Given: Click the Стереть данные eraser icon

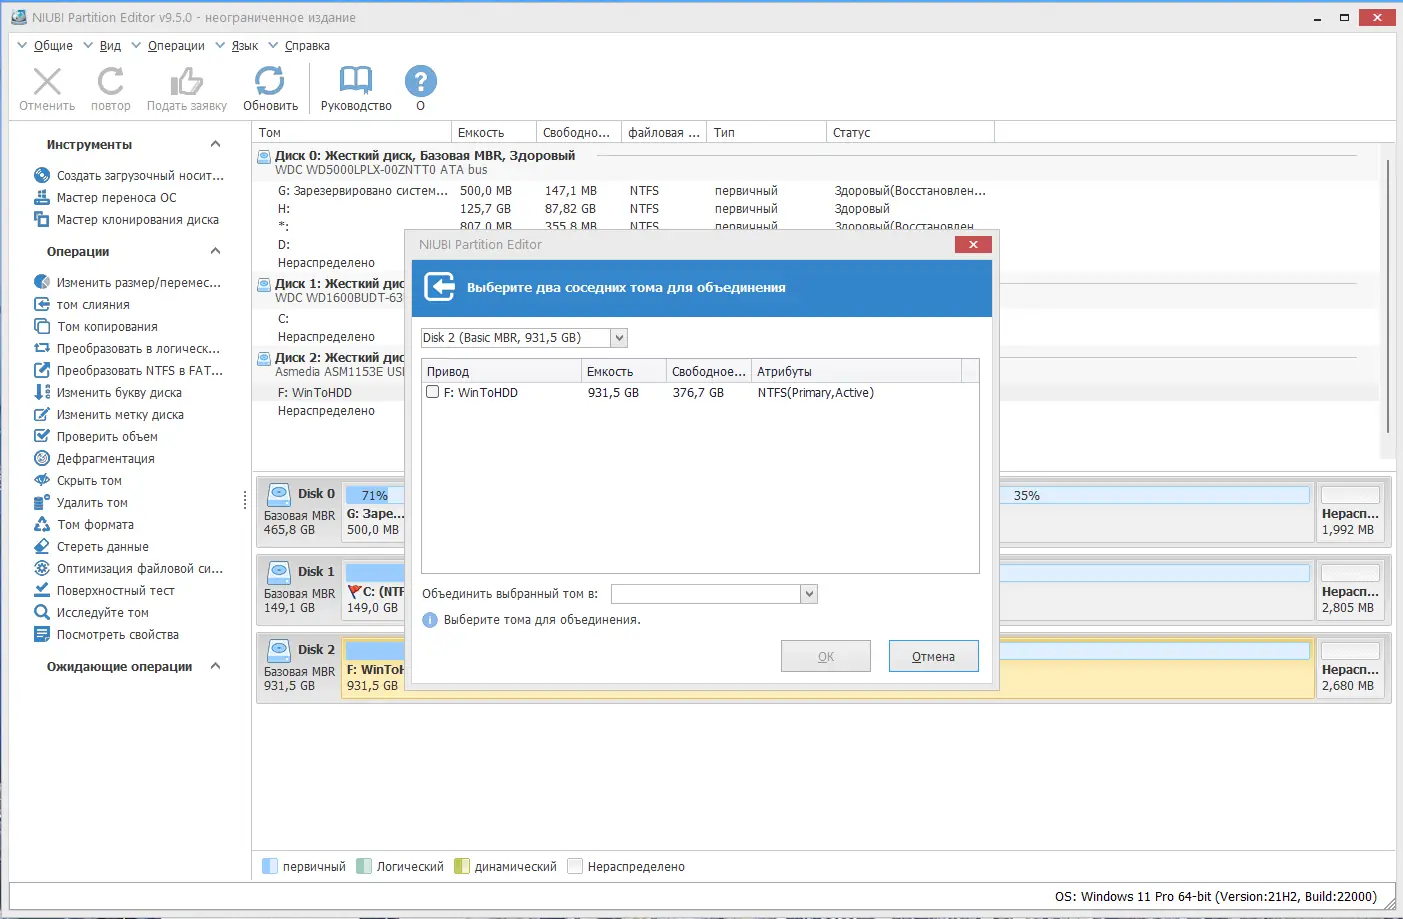Looking at the screenshot, I should (x=42, y=546).
